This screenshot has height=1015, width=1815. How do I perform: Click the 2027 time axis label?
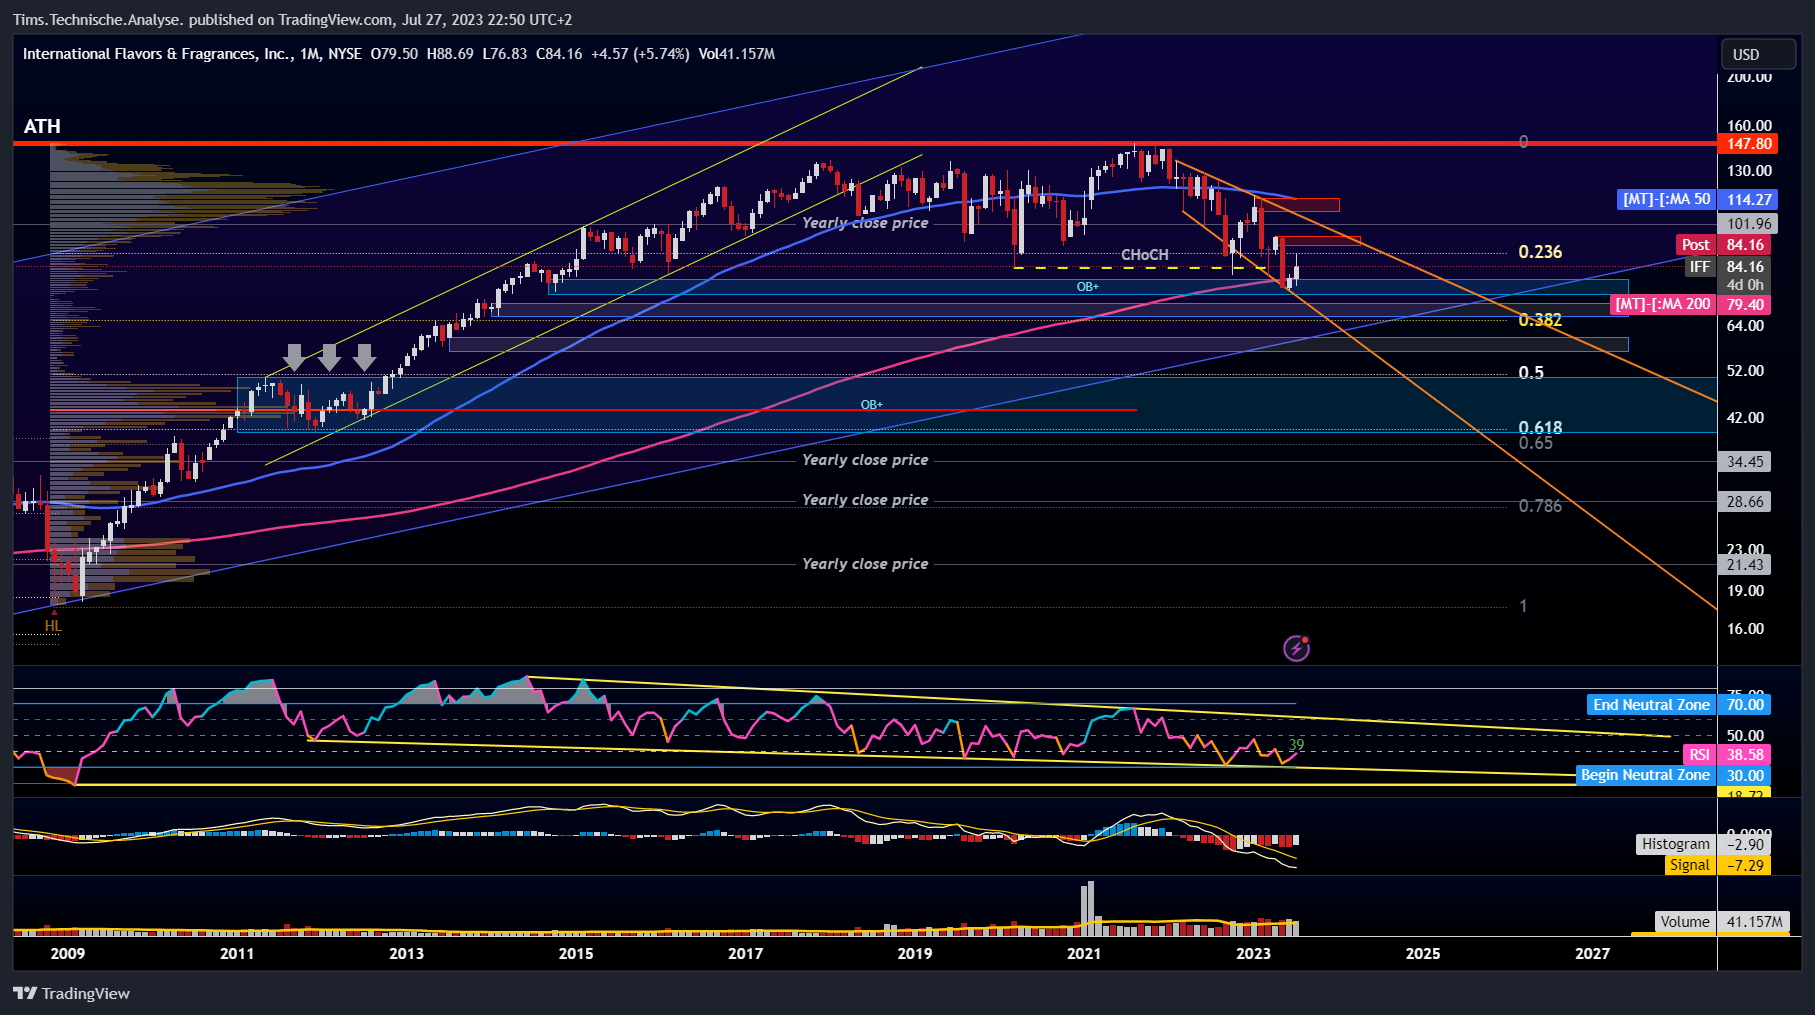click(x=1593, y=953)
